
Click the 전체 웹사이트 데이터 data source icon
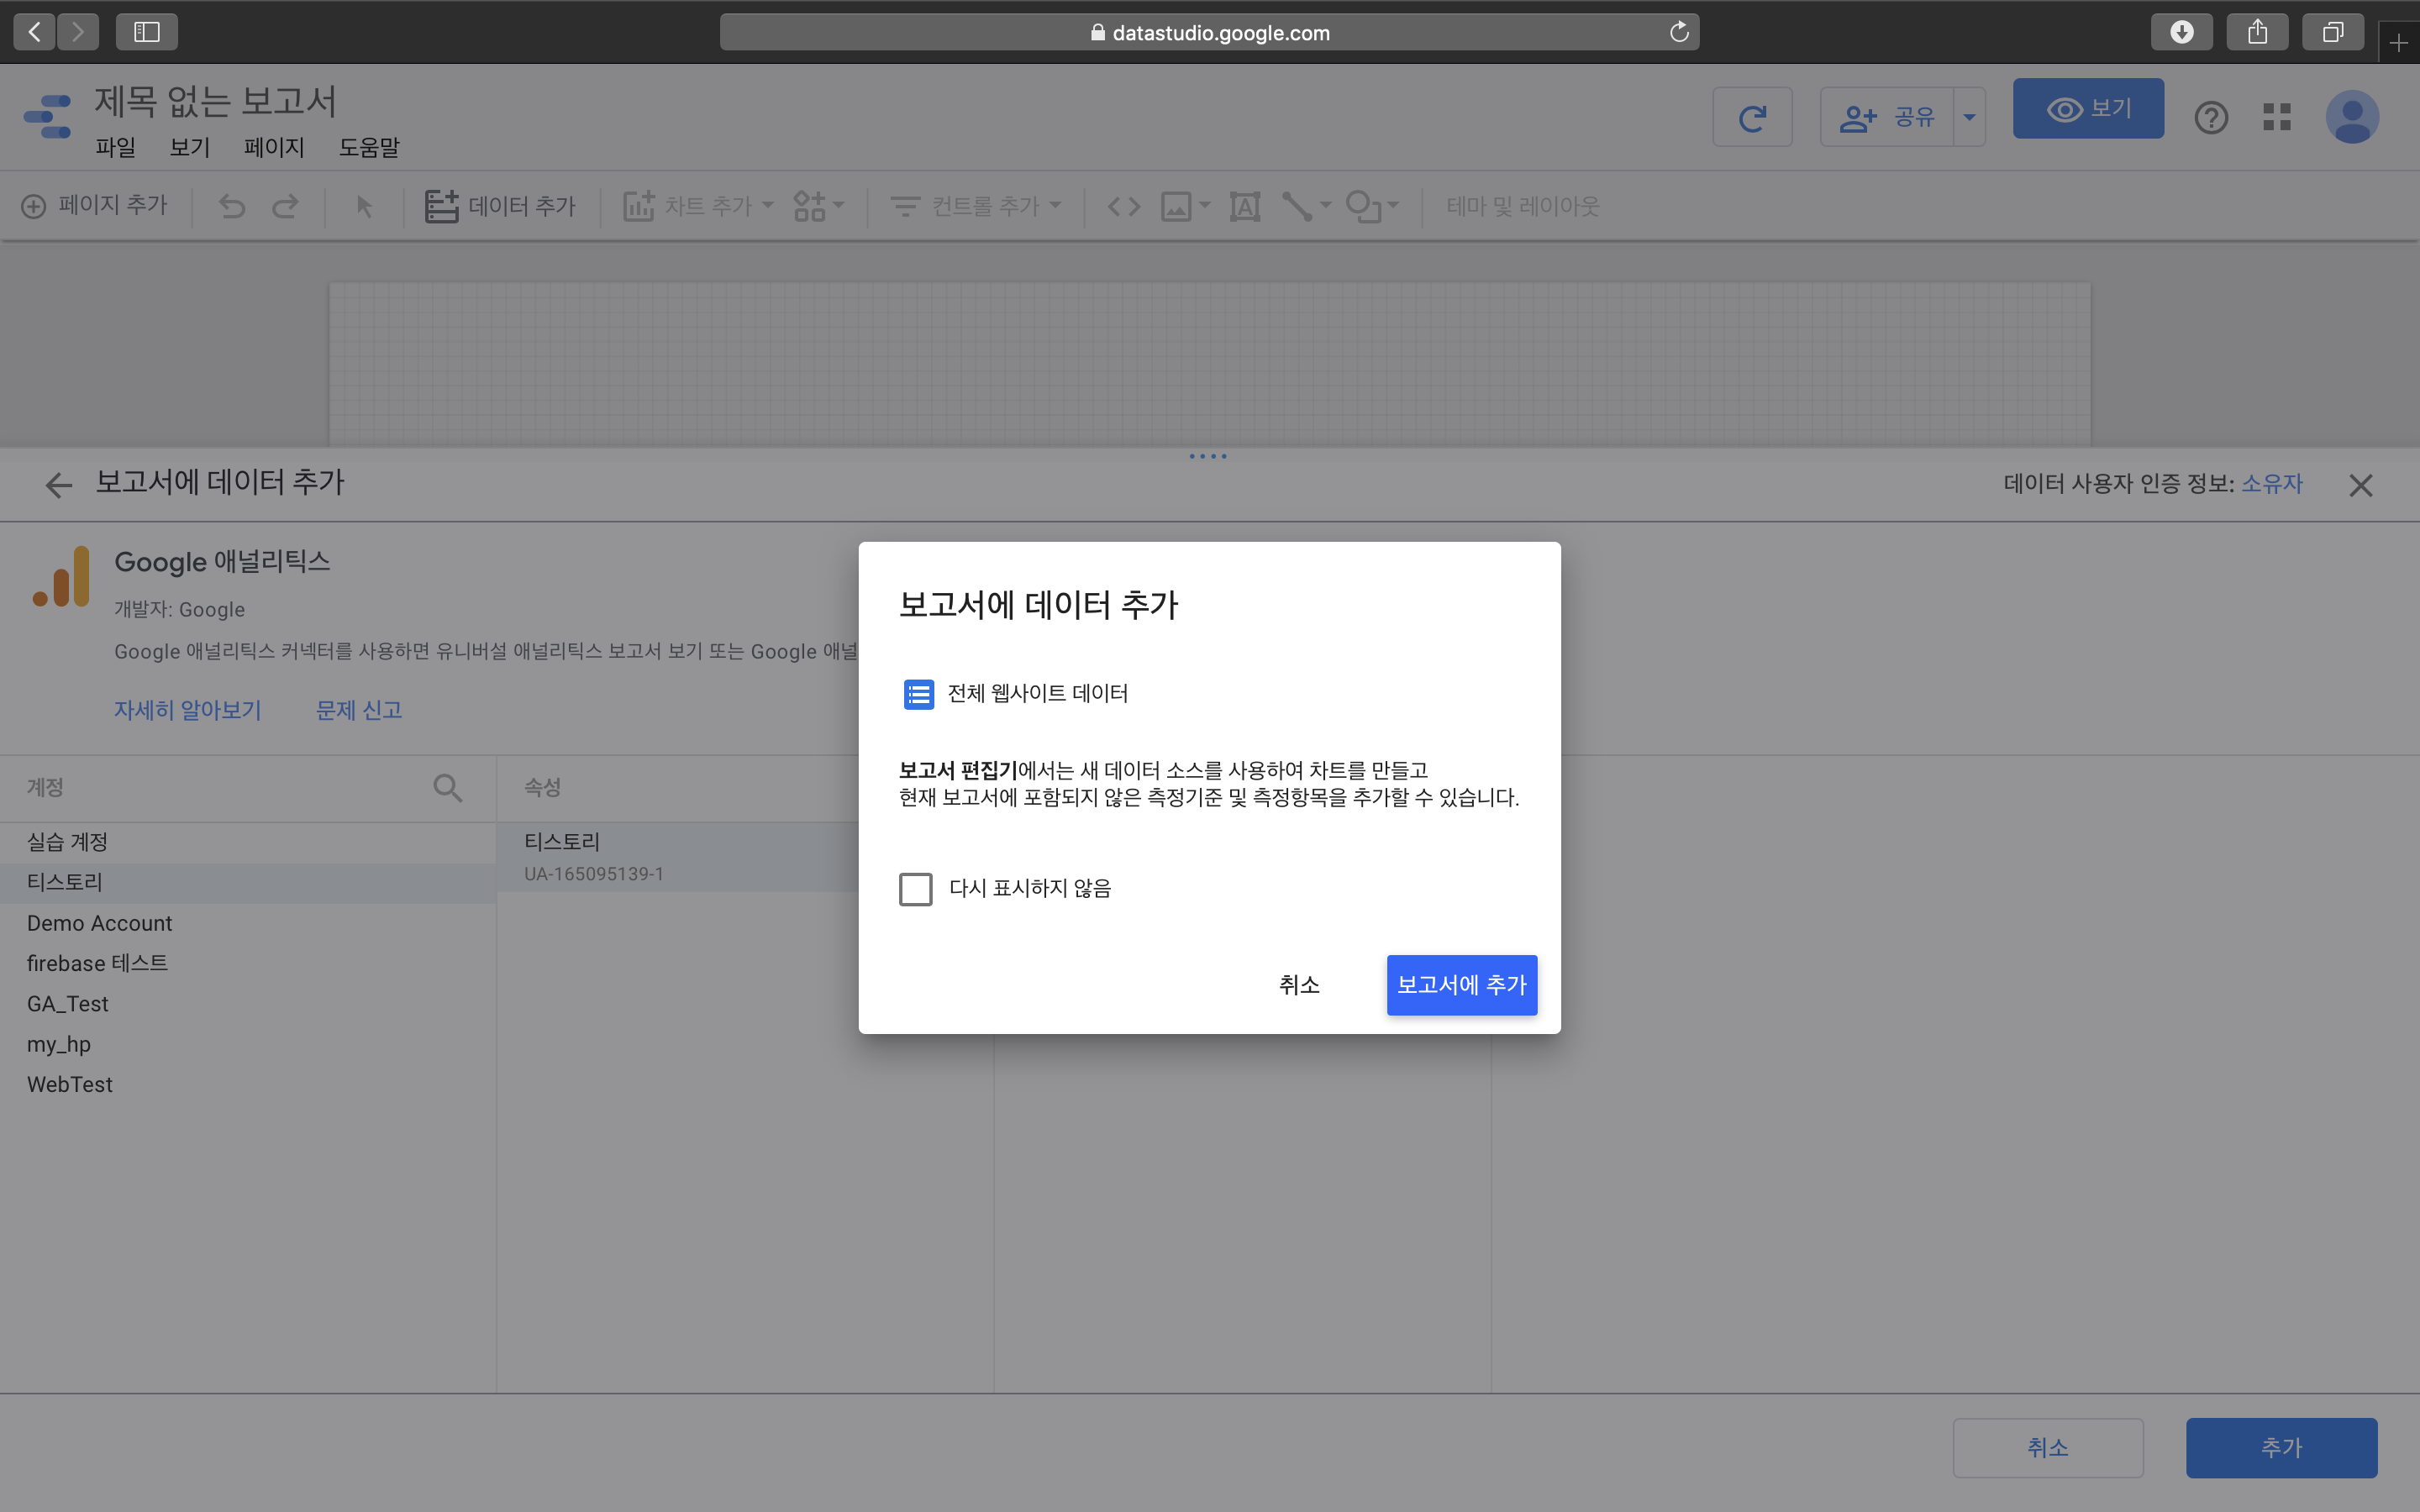coord(918,694)
